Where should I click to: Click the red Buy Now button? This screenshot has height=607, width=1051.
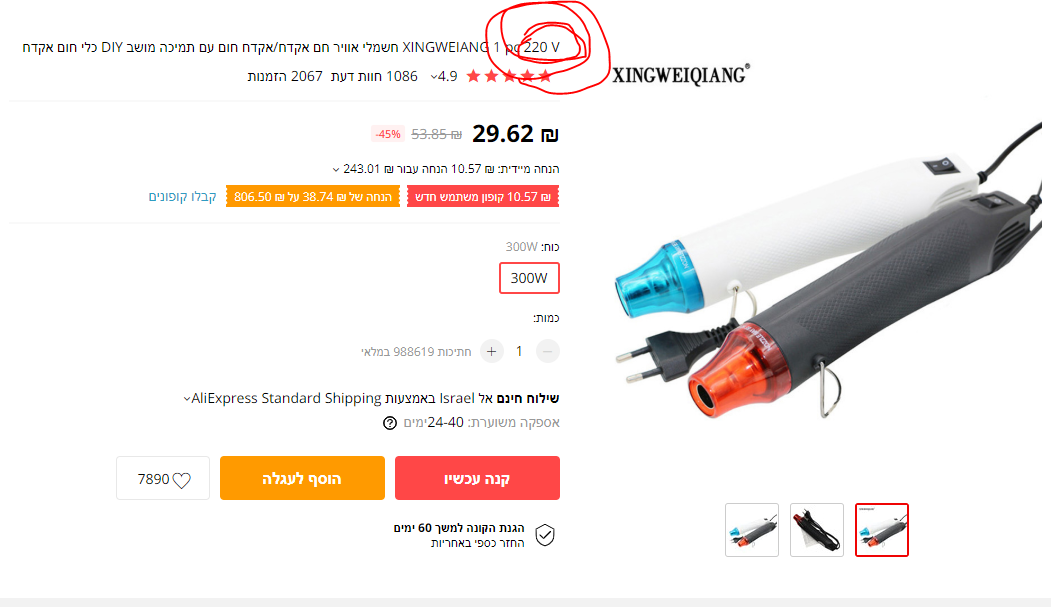tap(477, 478)
